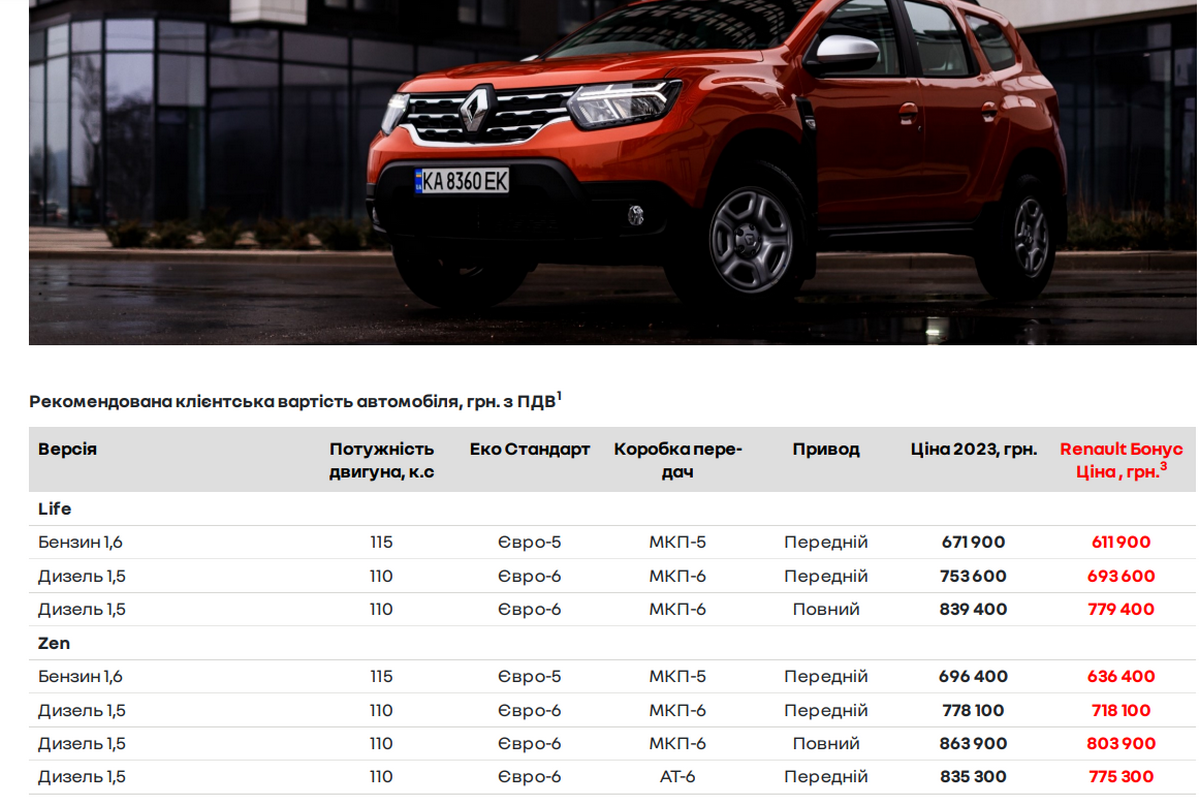
Task: Click the table title Рекомендована клієнтська вартість
Action: pos(292,402)
